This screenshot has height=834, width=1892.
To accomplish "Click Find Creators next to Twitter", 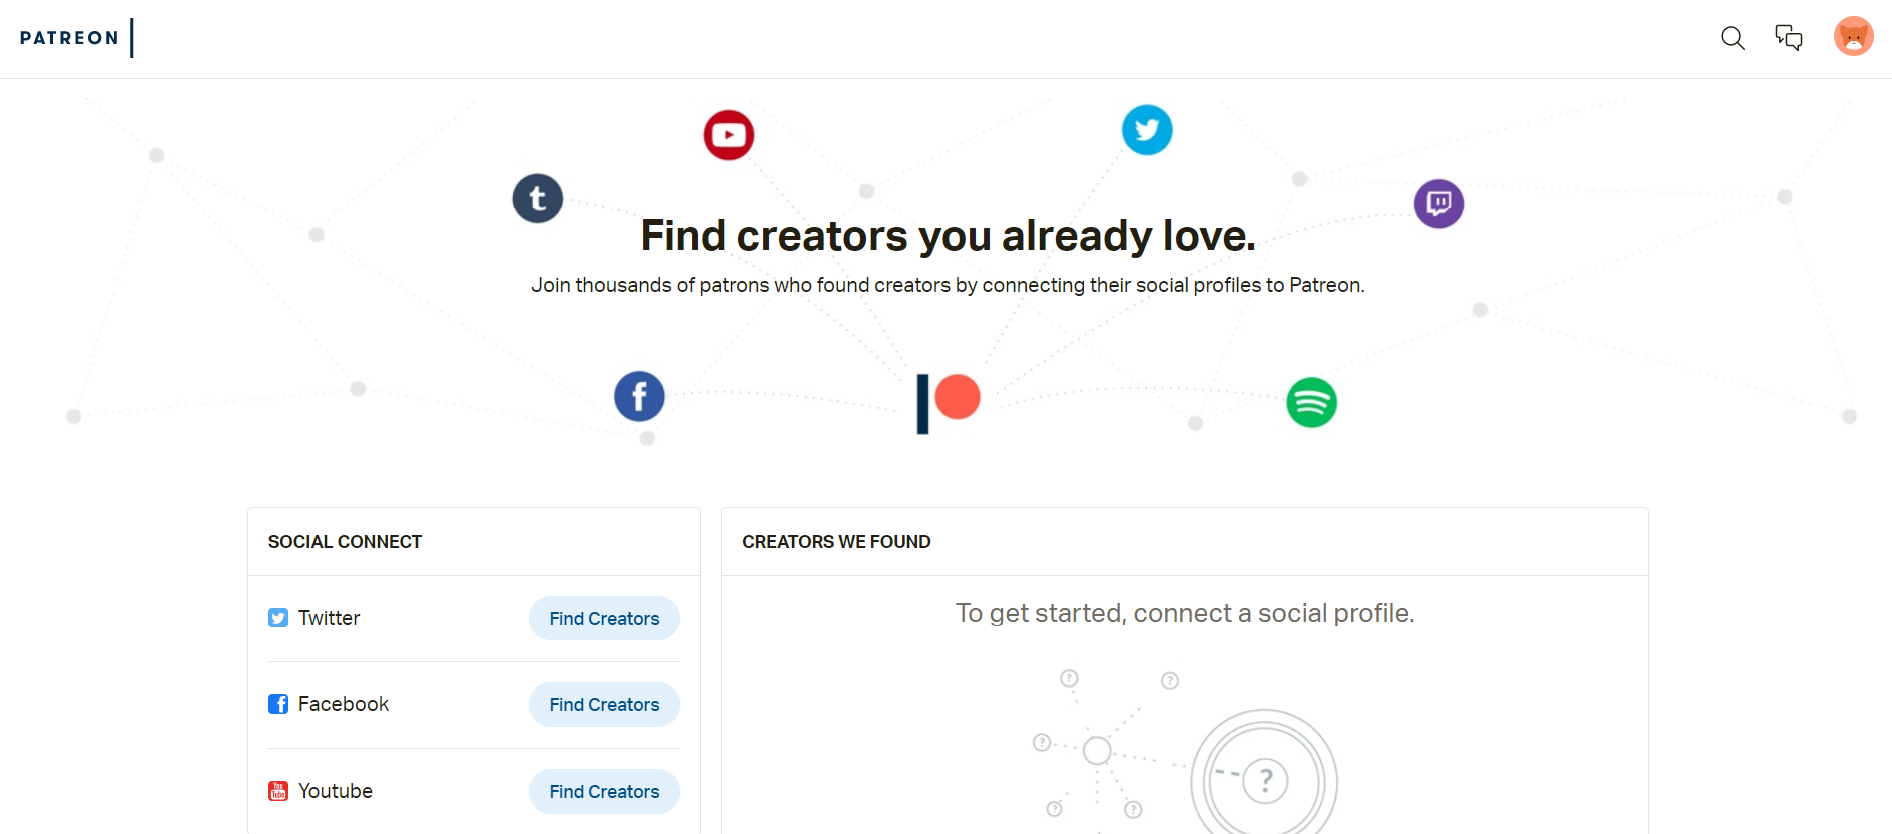I will [603, 618].
